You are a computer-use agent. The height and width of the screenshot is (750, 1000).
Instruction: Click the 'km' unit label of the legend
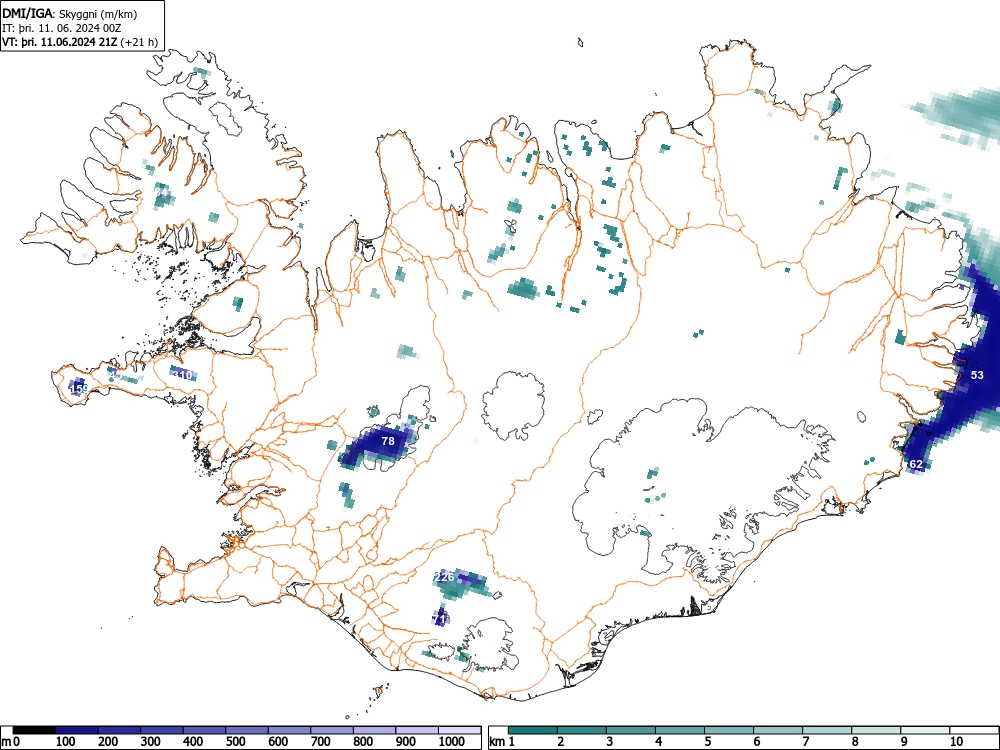pyautogui.click(x=497, y=742)
